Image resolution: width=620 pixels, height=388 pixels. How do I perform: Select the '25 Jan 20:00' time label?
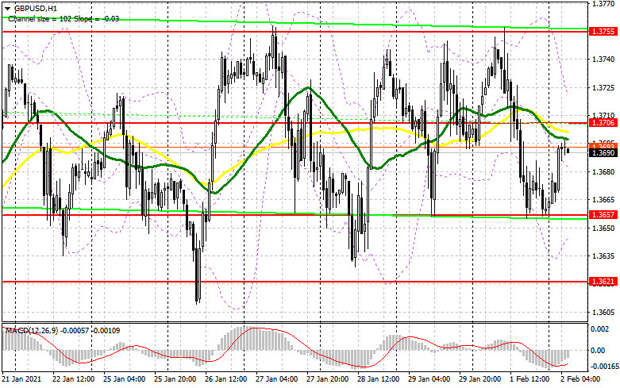[175, 379]
